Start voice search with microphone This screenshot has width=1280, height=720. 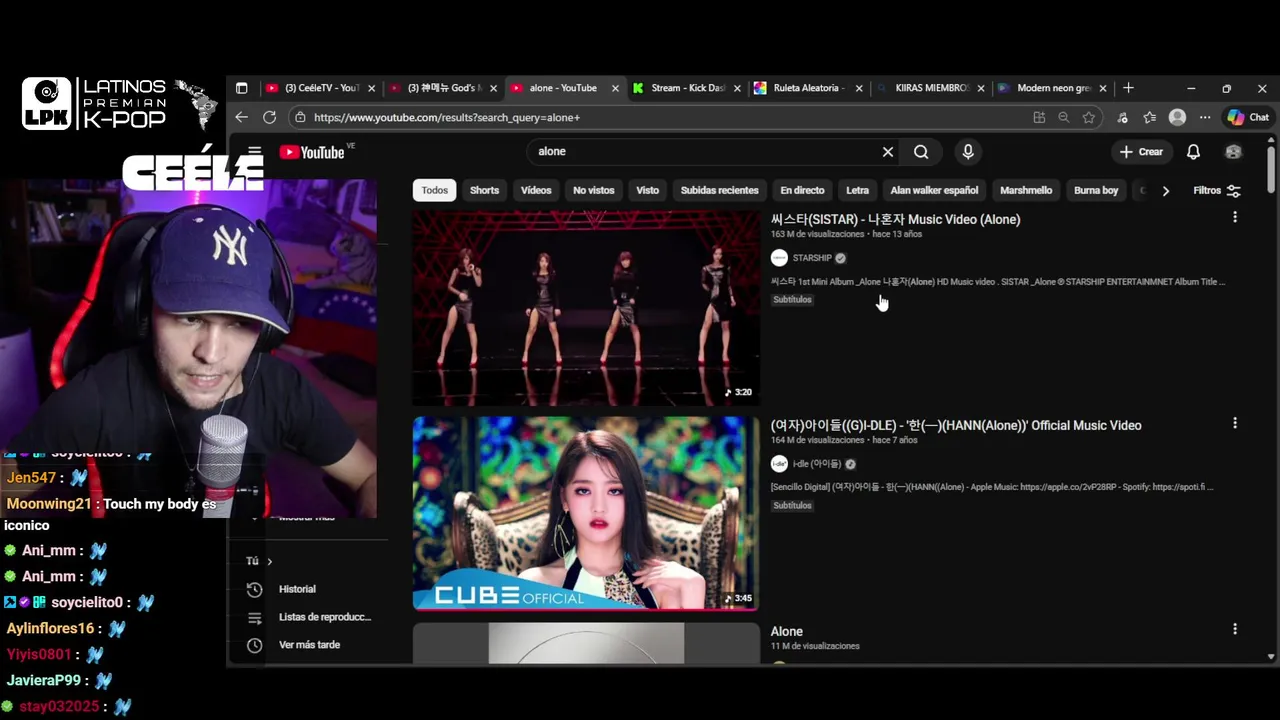tap(967, 152)
